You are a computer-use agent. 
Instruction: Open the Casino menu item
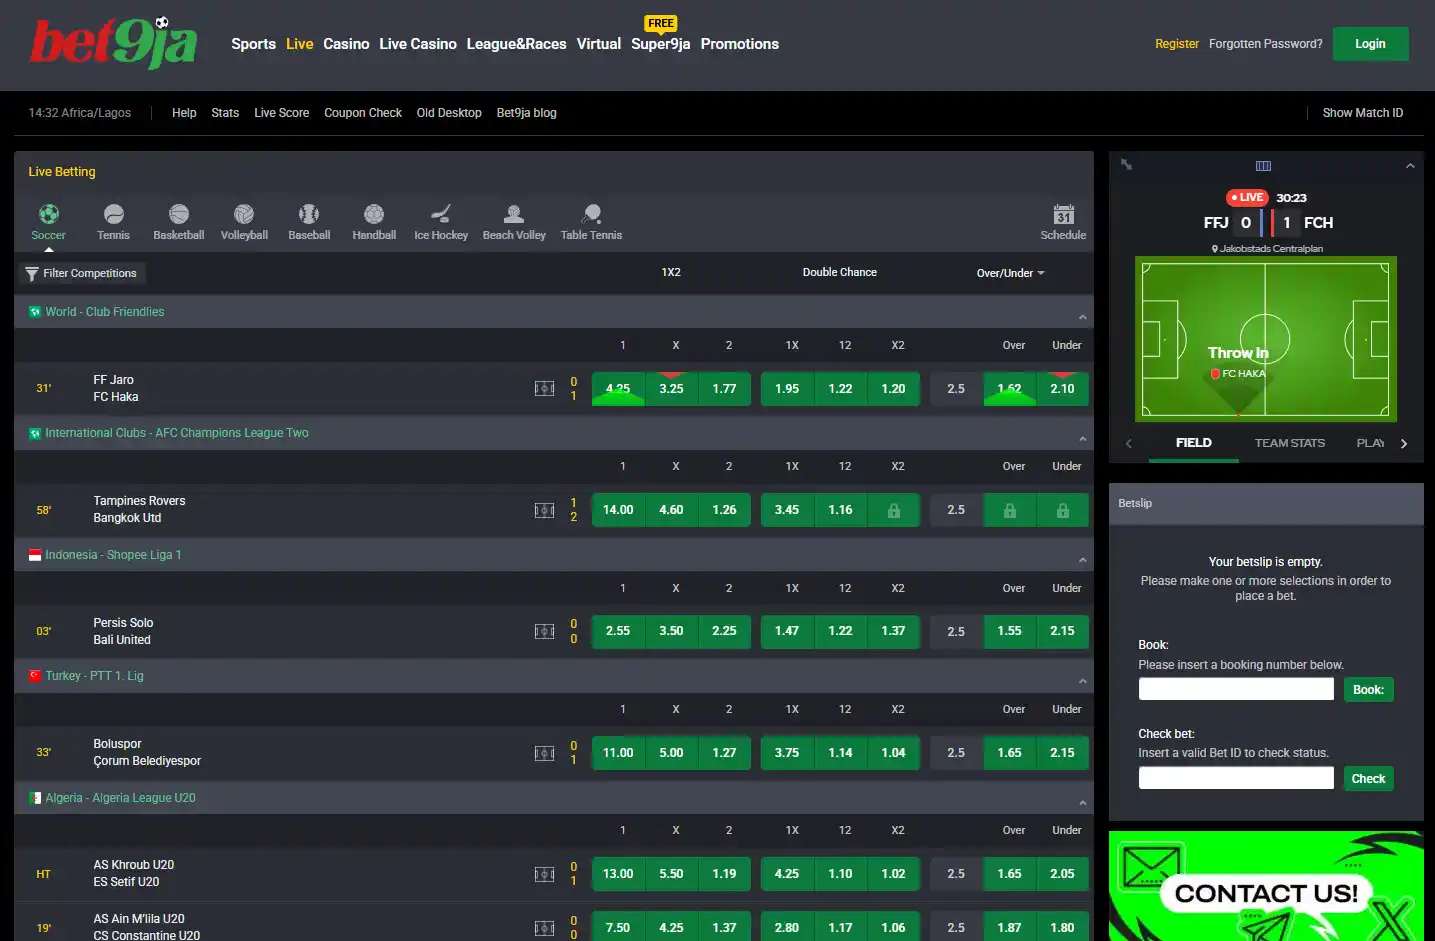tap(346, 44)
